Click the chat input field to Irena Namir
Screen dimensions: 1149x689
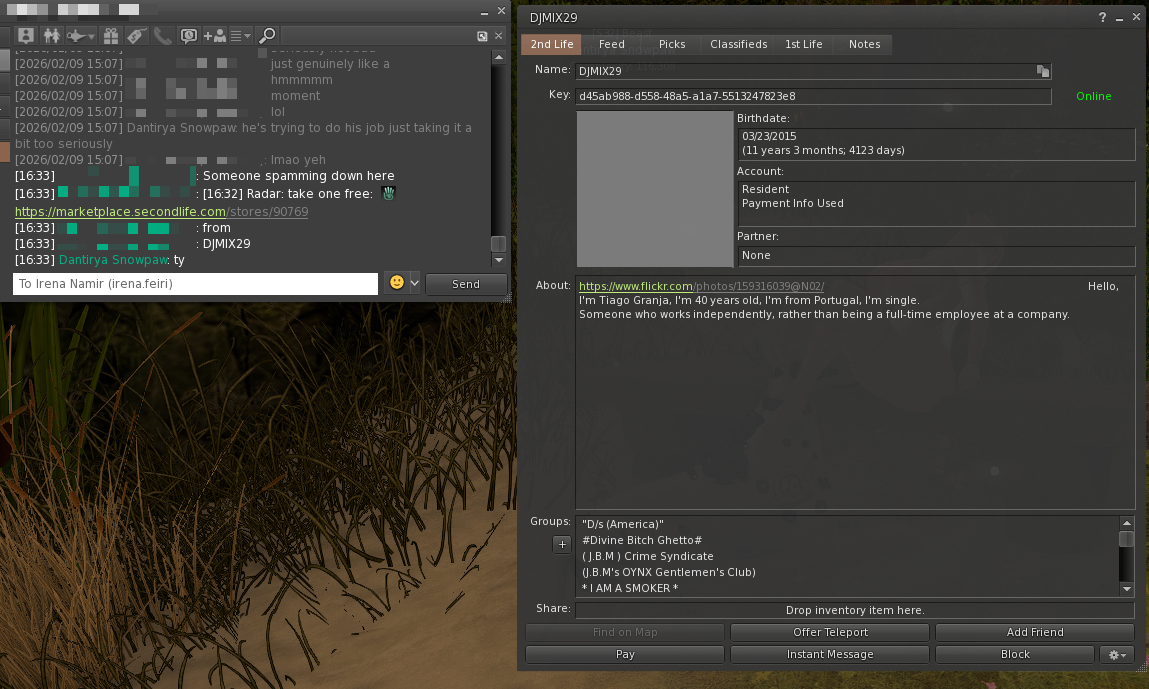click(x=195, y=284)
